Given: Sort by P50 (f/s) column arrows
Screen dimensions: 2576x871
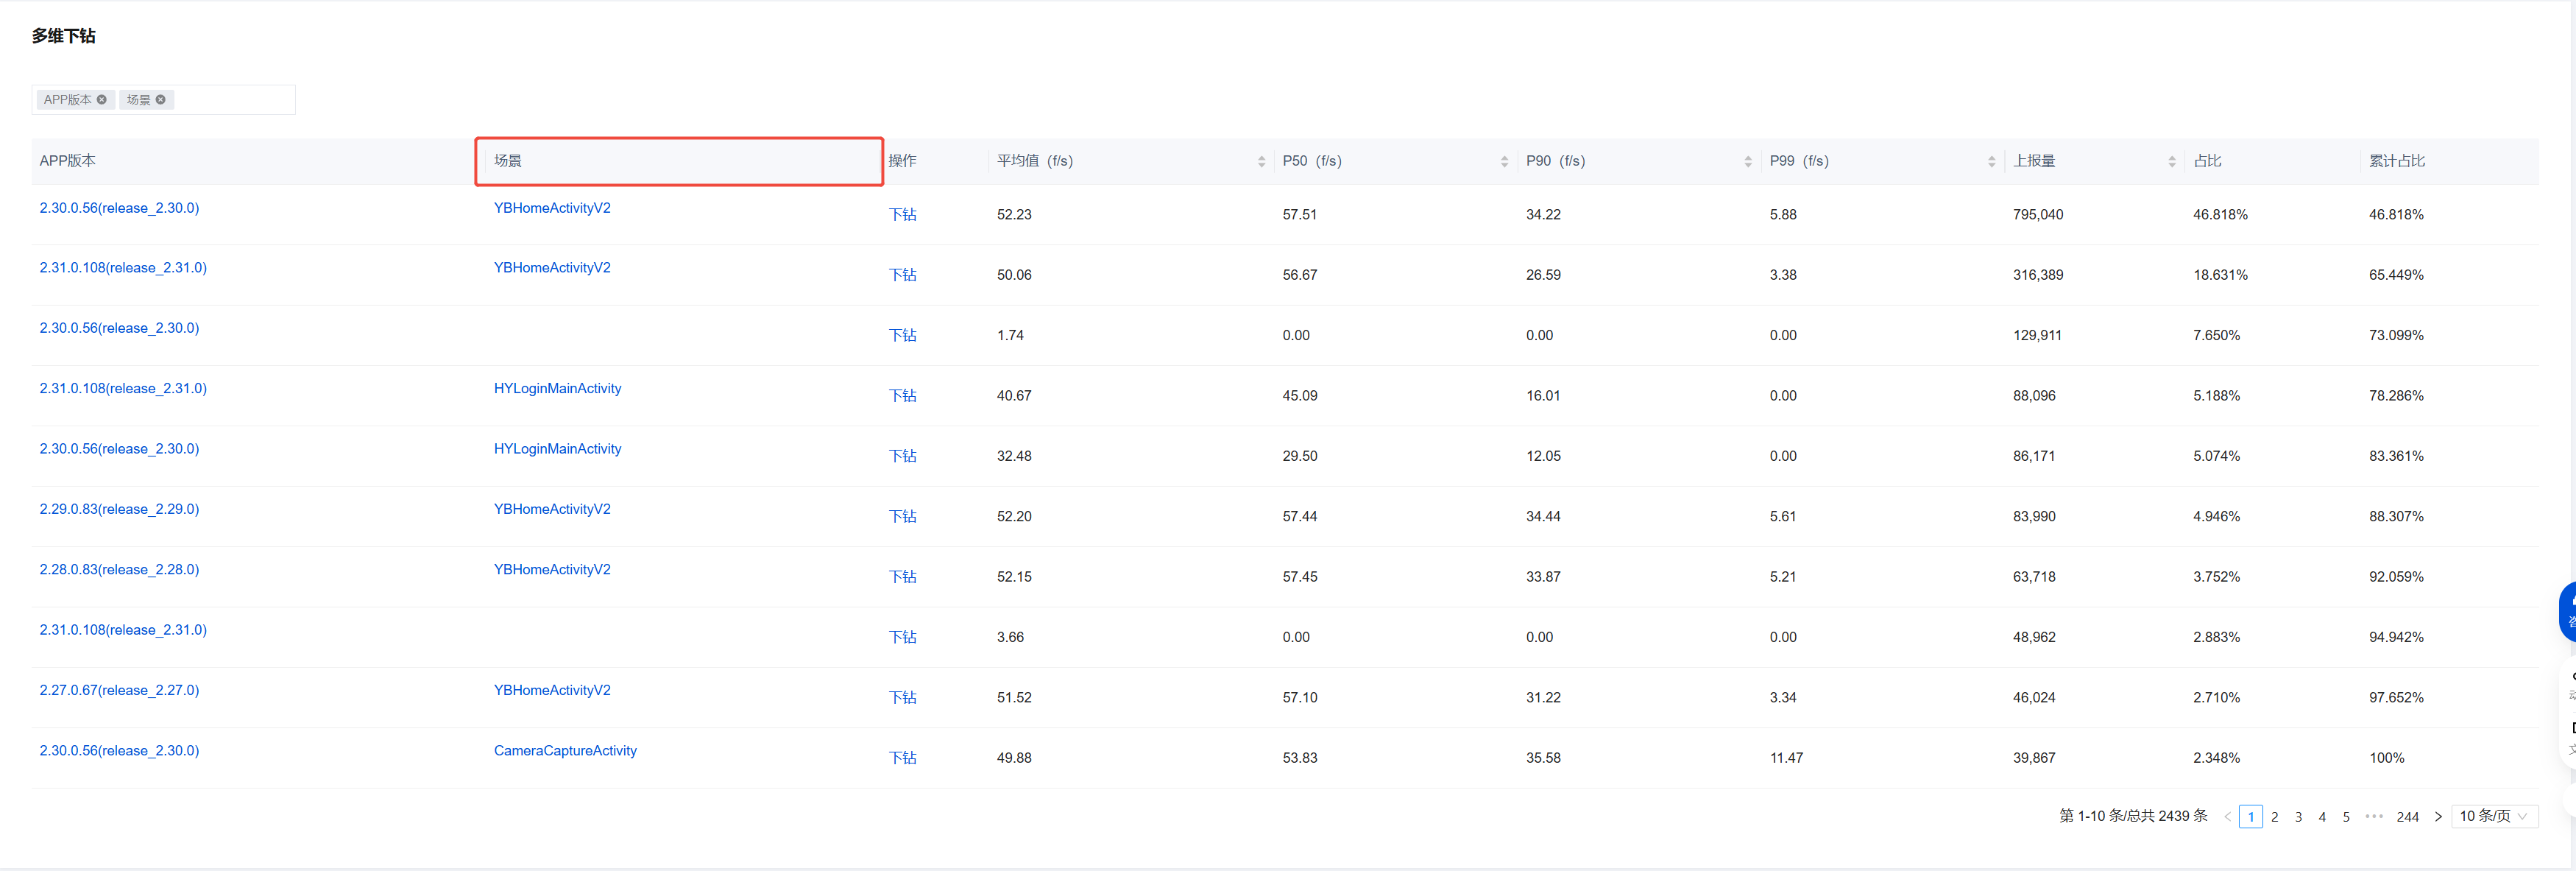Looking at the screenshot, I should coord(1504,162).
